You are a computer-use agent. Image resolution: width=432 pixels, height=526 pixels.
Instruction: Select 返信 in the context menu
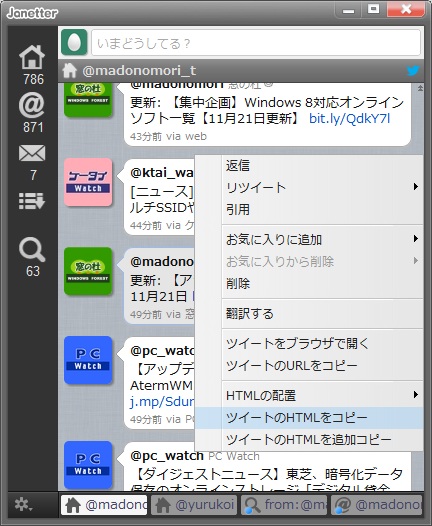[309, 166]
